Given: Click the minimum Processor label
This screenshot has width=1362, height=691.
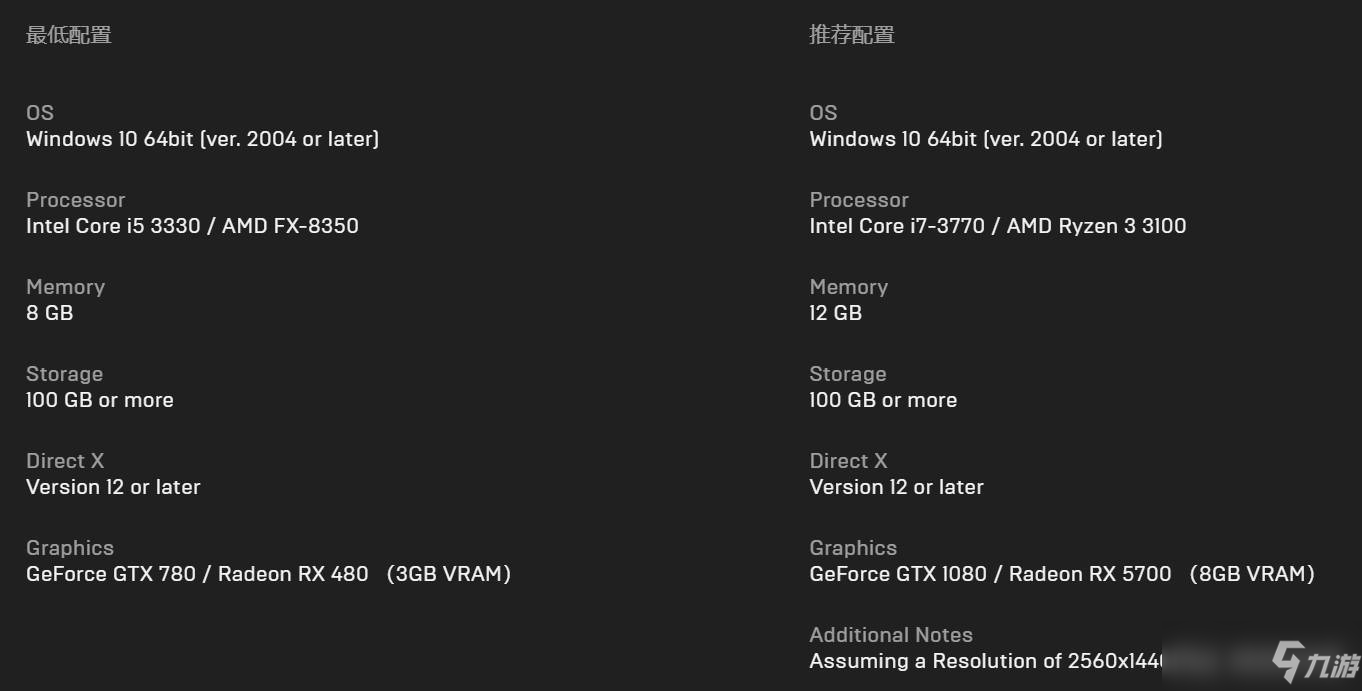Looking at the screenshot, I should pos(76,200).
